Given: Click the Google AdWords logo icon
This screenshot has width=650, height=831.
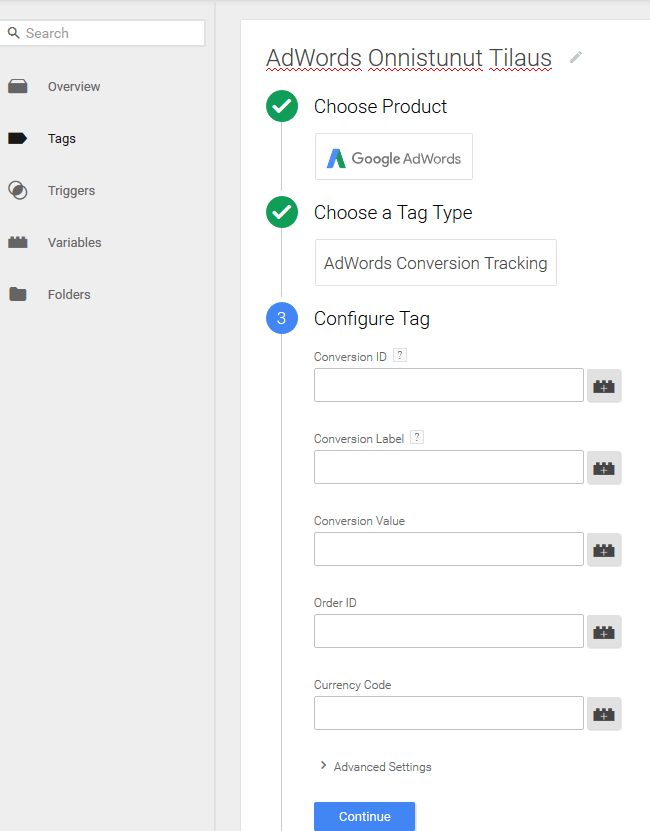Looking at the screenshot, I should coord(336,158).
